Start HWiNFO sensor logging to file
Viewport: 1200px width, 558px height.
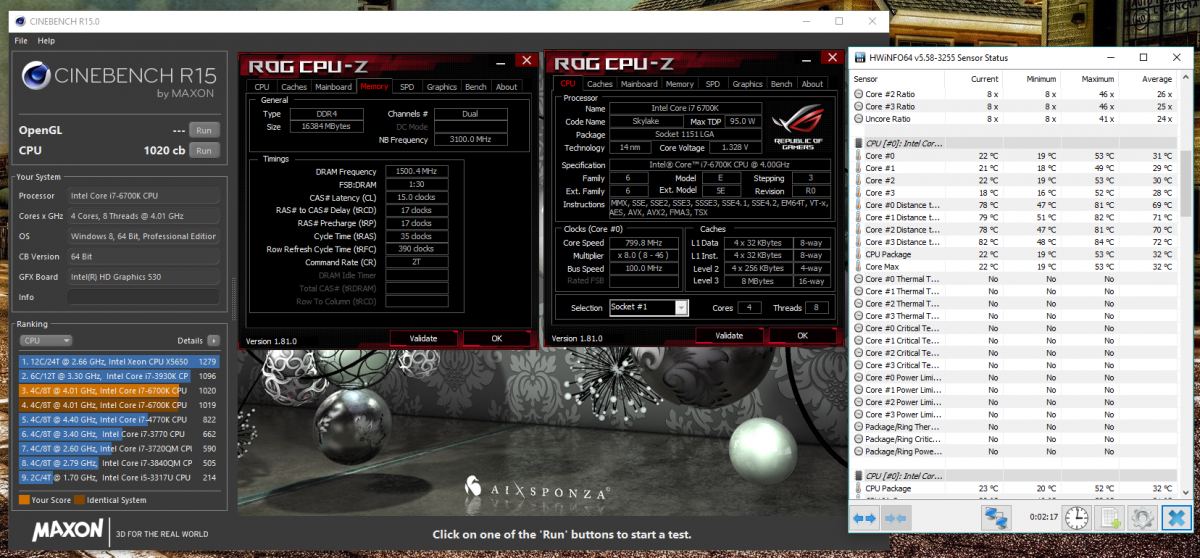[1110, 517]
